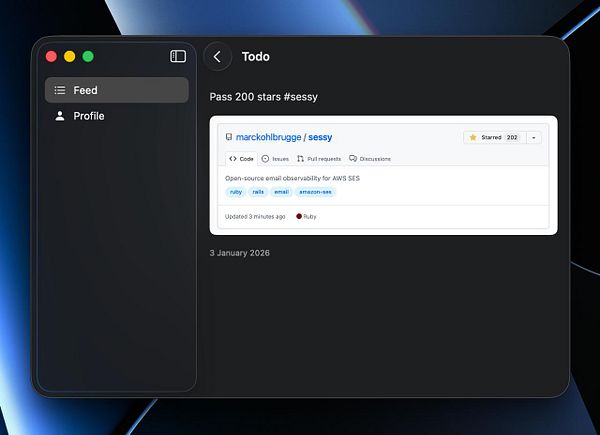Click 'Updated 3 minutes ago' text
Screen dimensions: 600x435
click(x=255, y=217)
